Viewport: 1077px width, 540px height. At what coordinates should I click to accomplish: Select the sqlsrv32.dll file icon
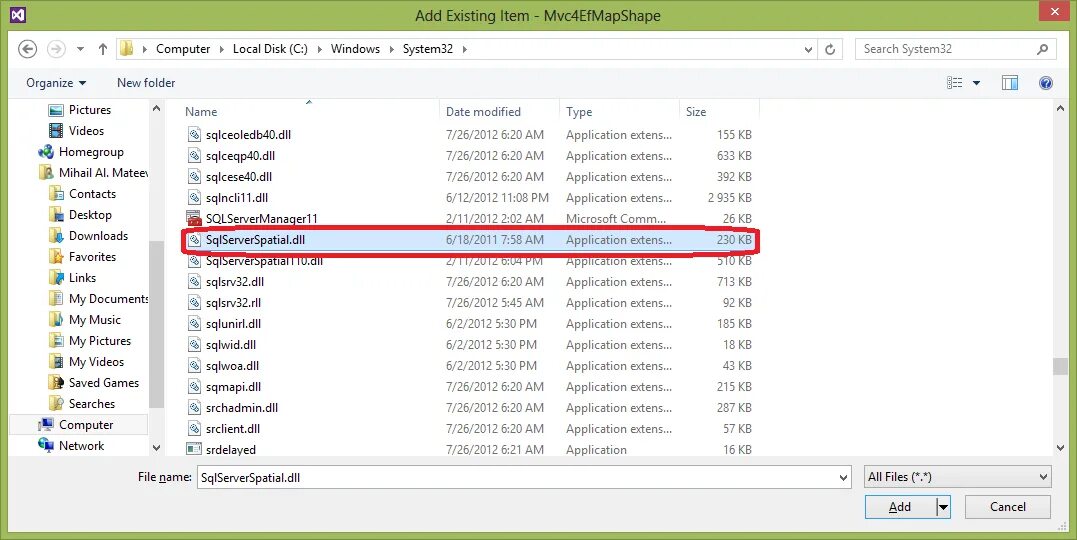[x=194, y=282]
